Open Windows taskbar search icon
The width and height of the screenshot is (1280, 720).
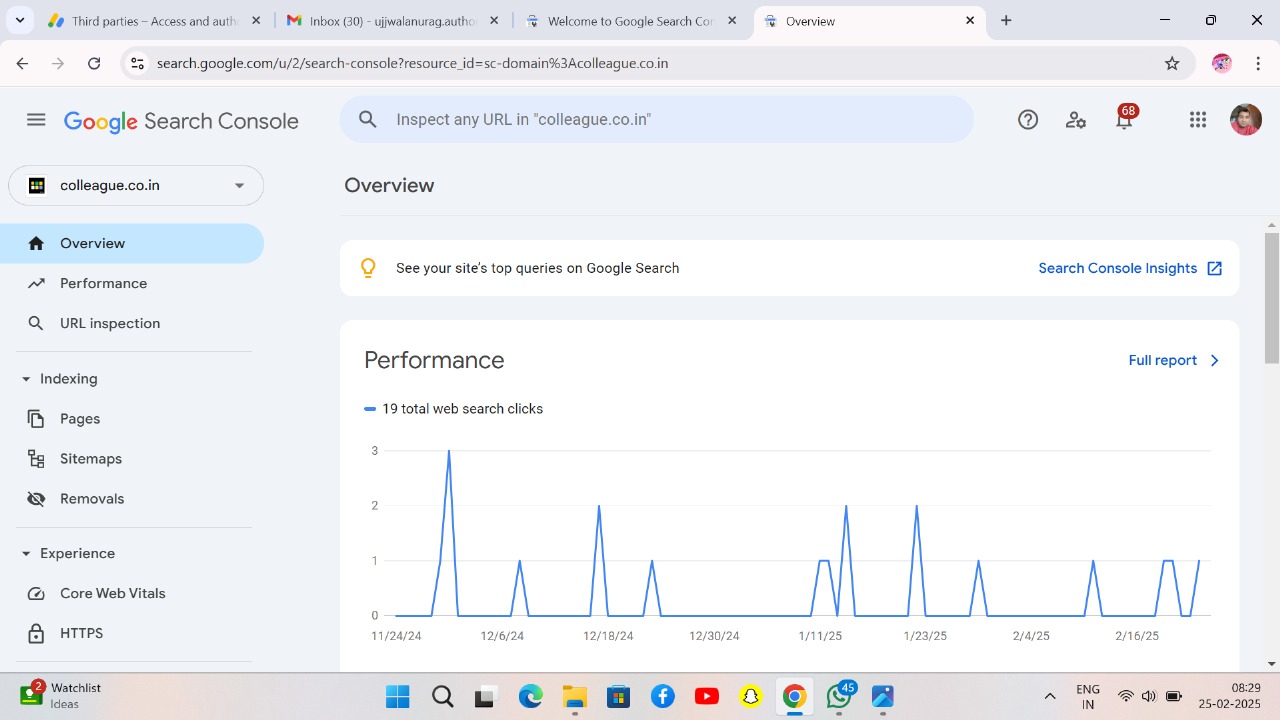coord(442,696)
